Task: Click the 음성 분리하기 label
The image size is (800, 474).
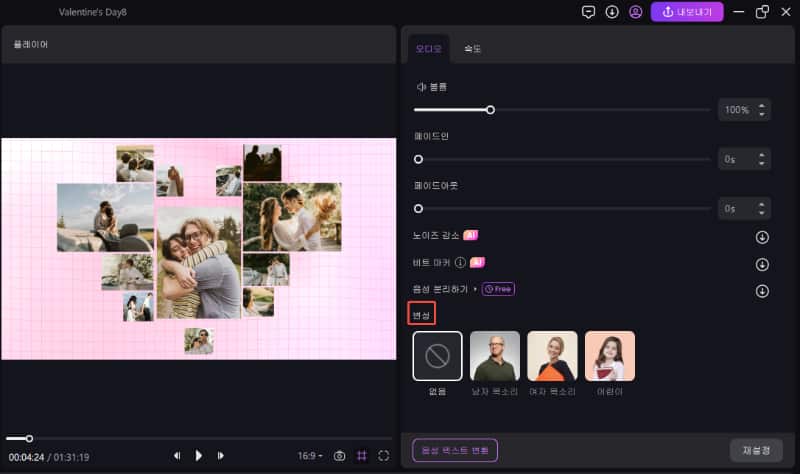Action: 440,289
